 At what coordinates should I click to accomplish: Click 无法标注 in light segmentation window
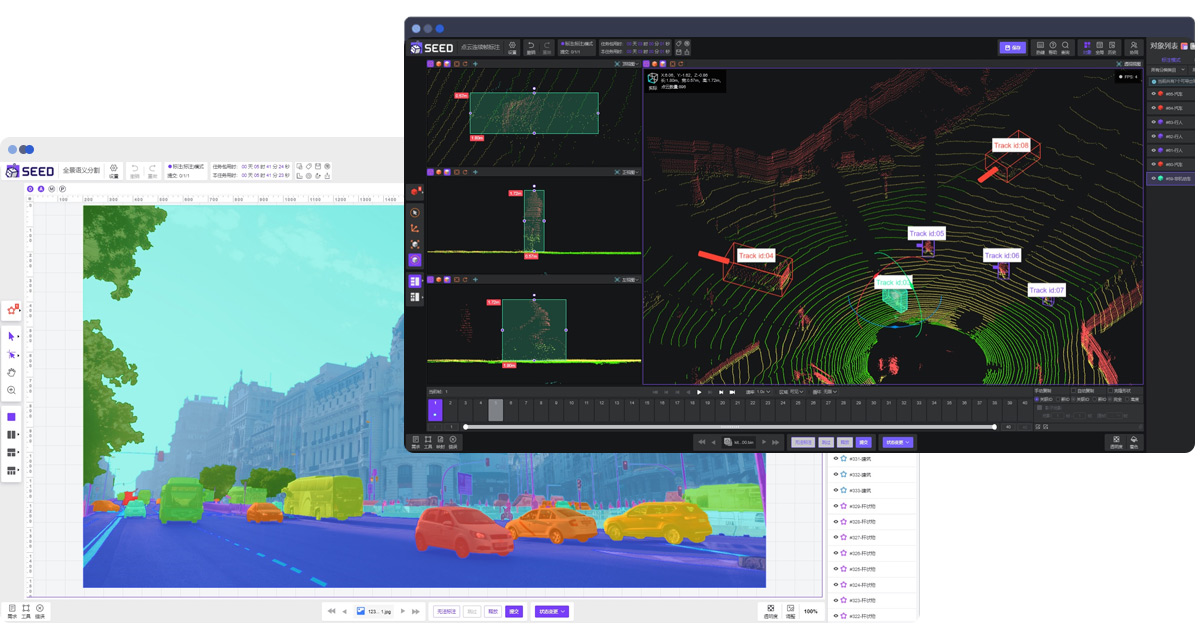pos(446,611)
